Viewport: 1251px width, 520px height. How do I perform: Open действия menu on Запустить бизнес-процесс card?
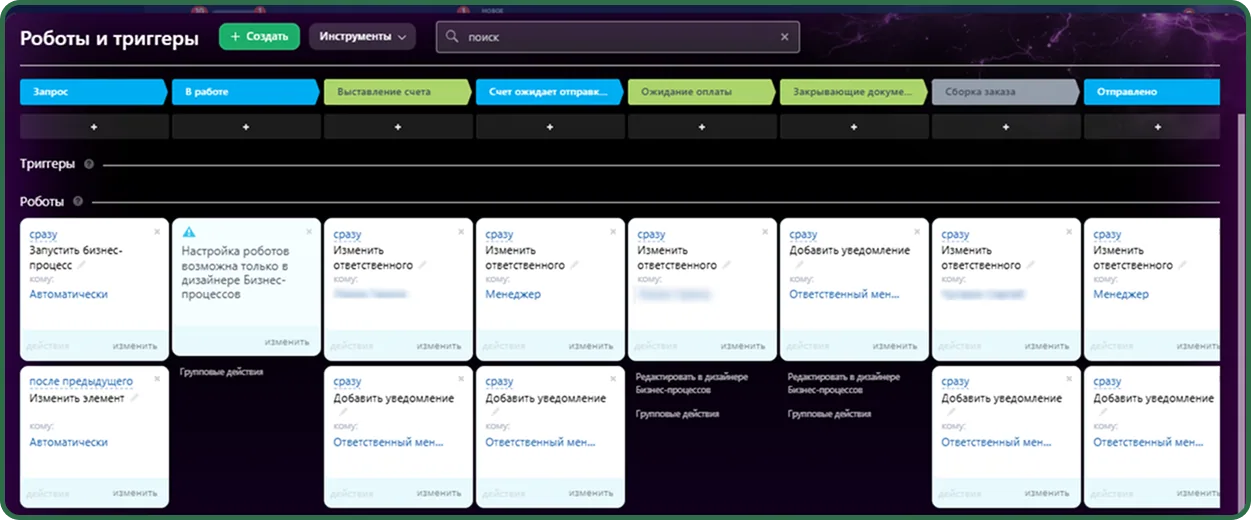click(48, 346)
